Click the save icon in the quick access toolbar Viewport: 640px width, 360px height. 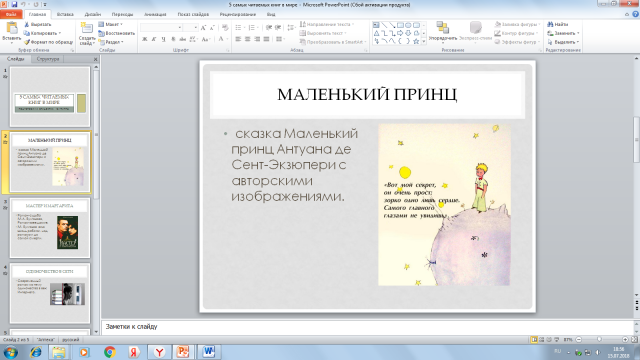14,4
